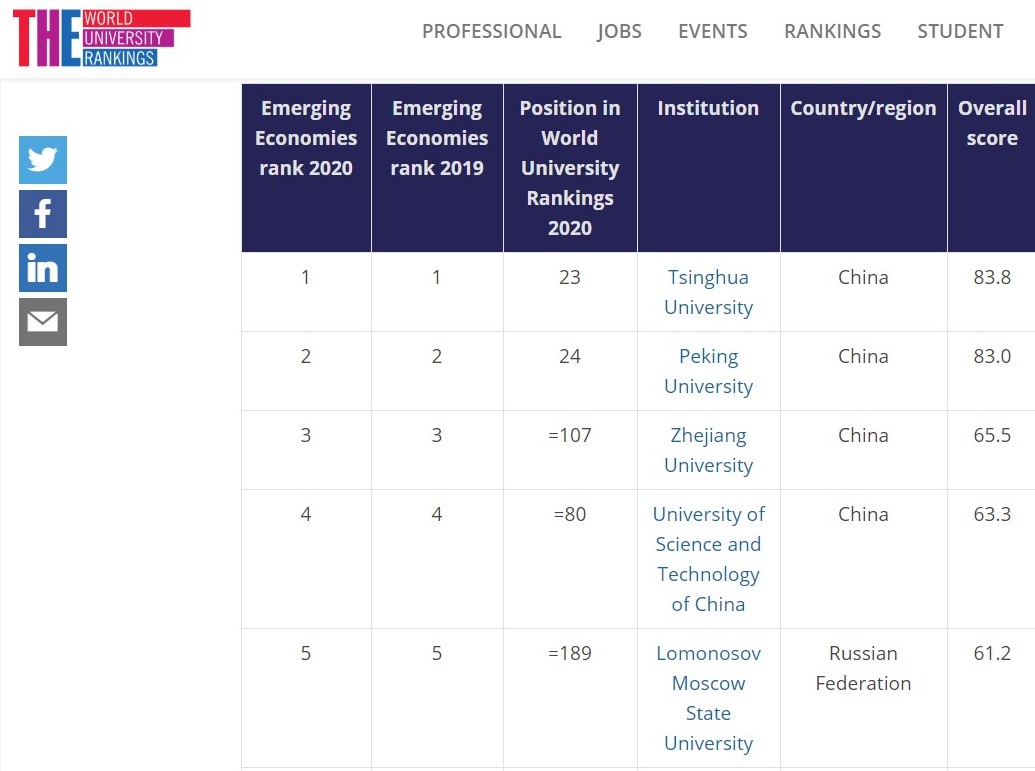Open University of Science and Technology of China
The image size is (1035, 771).
(x=708, y=559)
